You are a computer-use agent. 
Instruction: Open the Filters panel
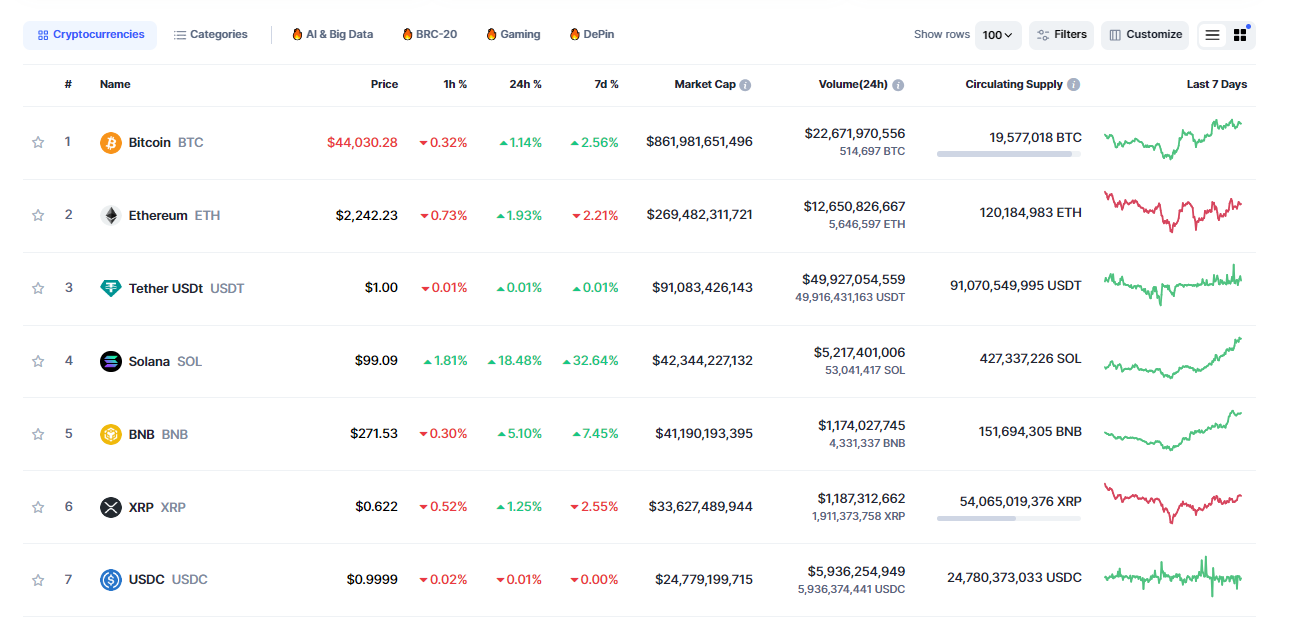pos(1061,35)
